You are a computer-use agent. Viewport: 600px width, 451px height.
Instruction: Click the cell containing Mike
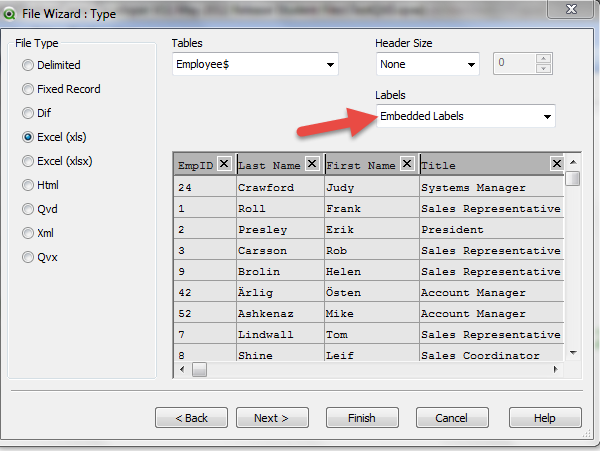372,313
